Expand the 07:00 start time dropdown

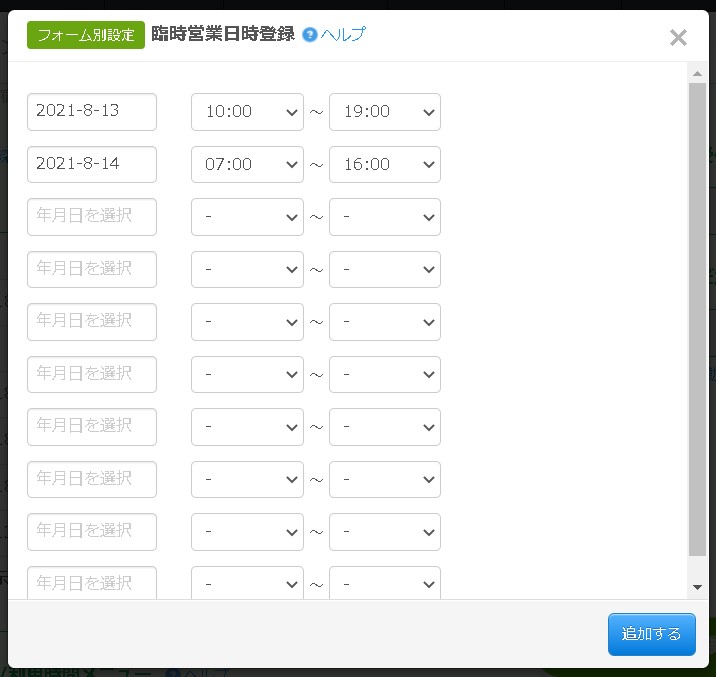[x=247, y=164]
